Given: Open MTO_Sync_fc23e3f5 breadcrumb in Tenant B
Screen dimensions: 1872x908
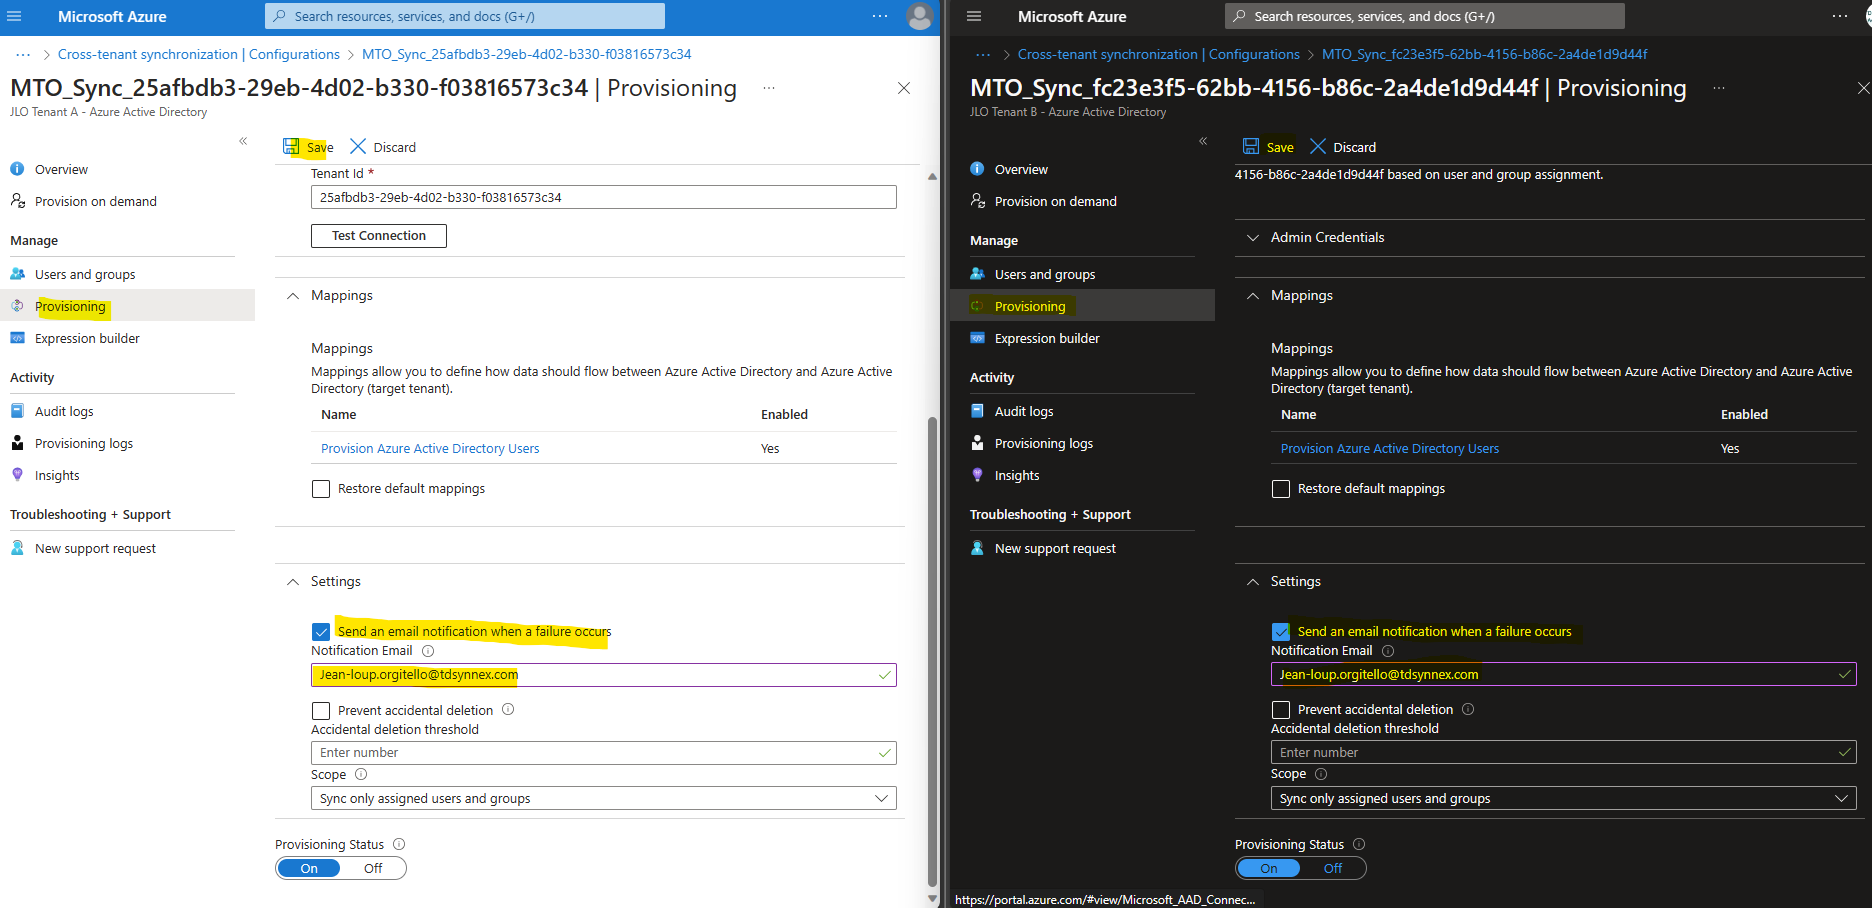Looking at the screenshot, I should [1485, 54].
